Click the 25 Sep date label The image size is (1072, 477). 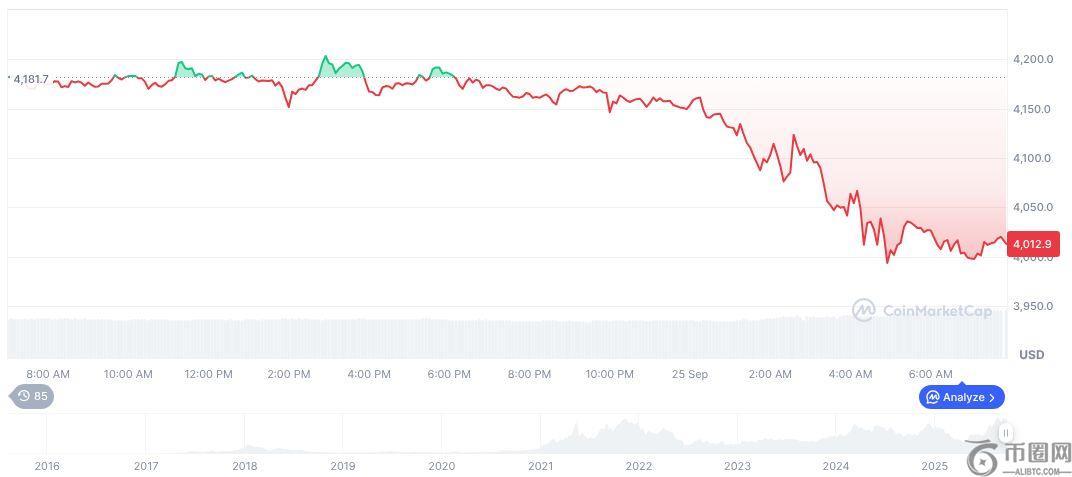click(x=689, y=374)
